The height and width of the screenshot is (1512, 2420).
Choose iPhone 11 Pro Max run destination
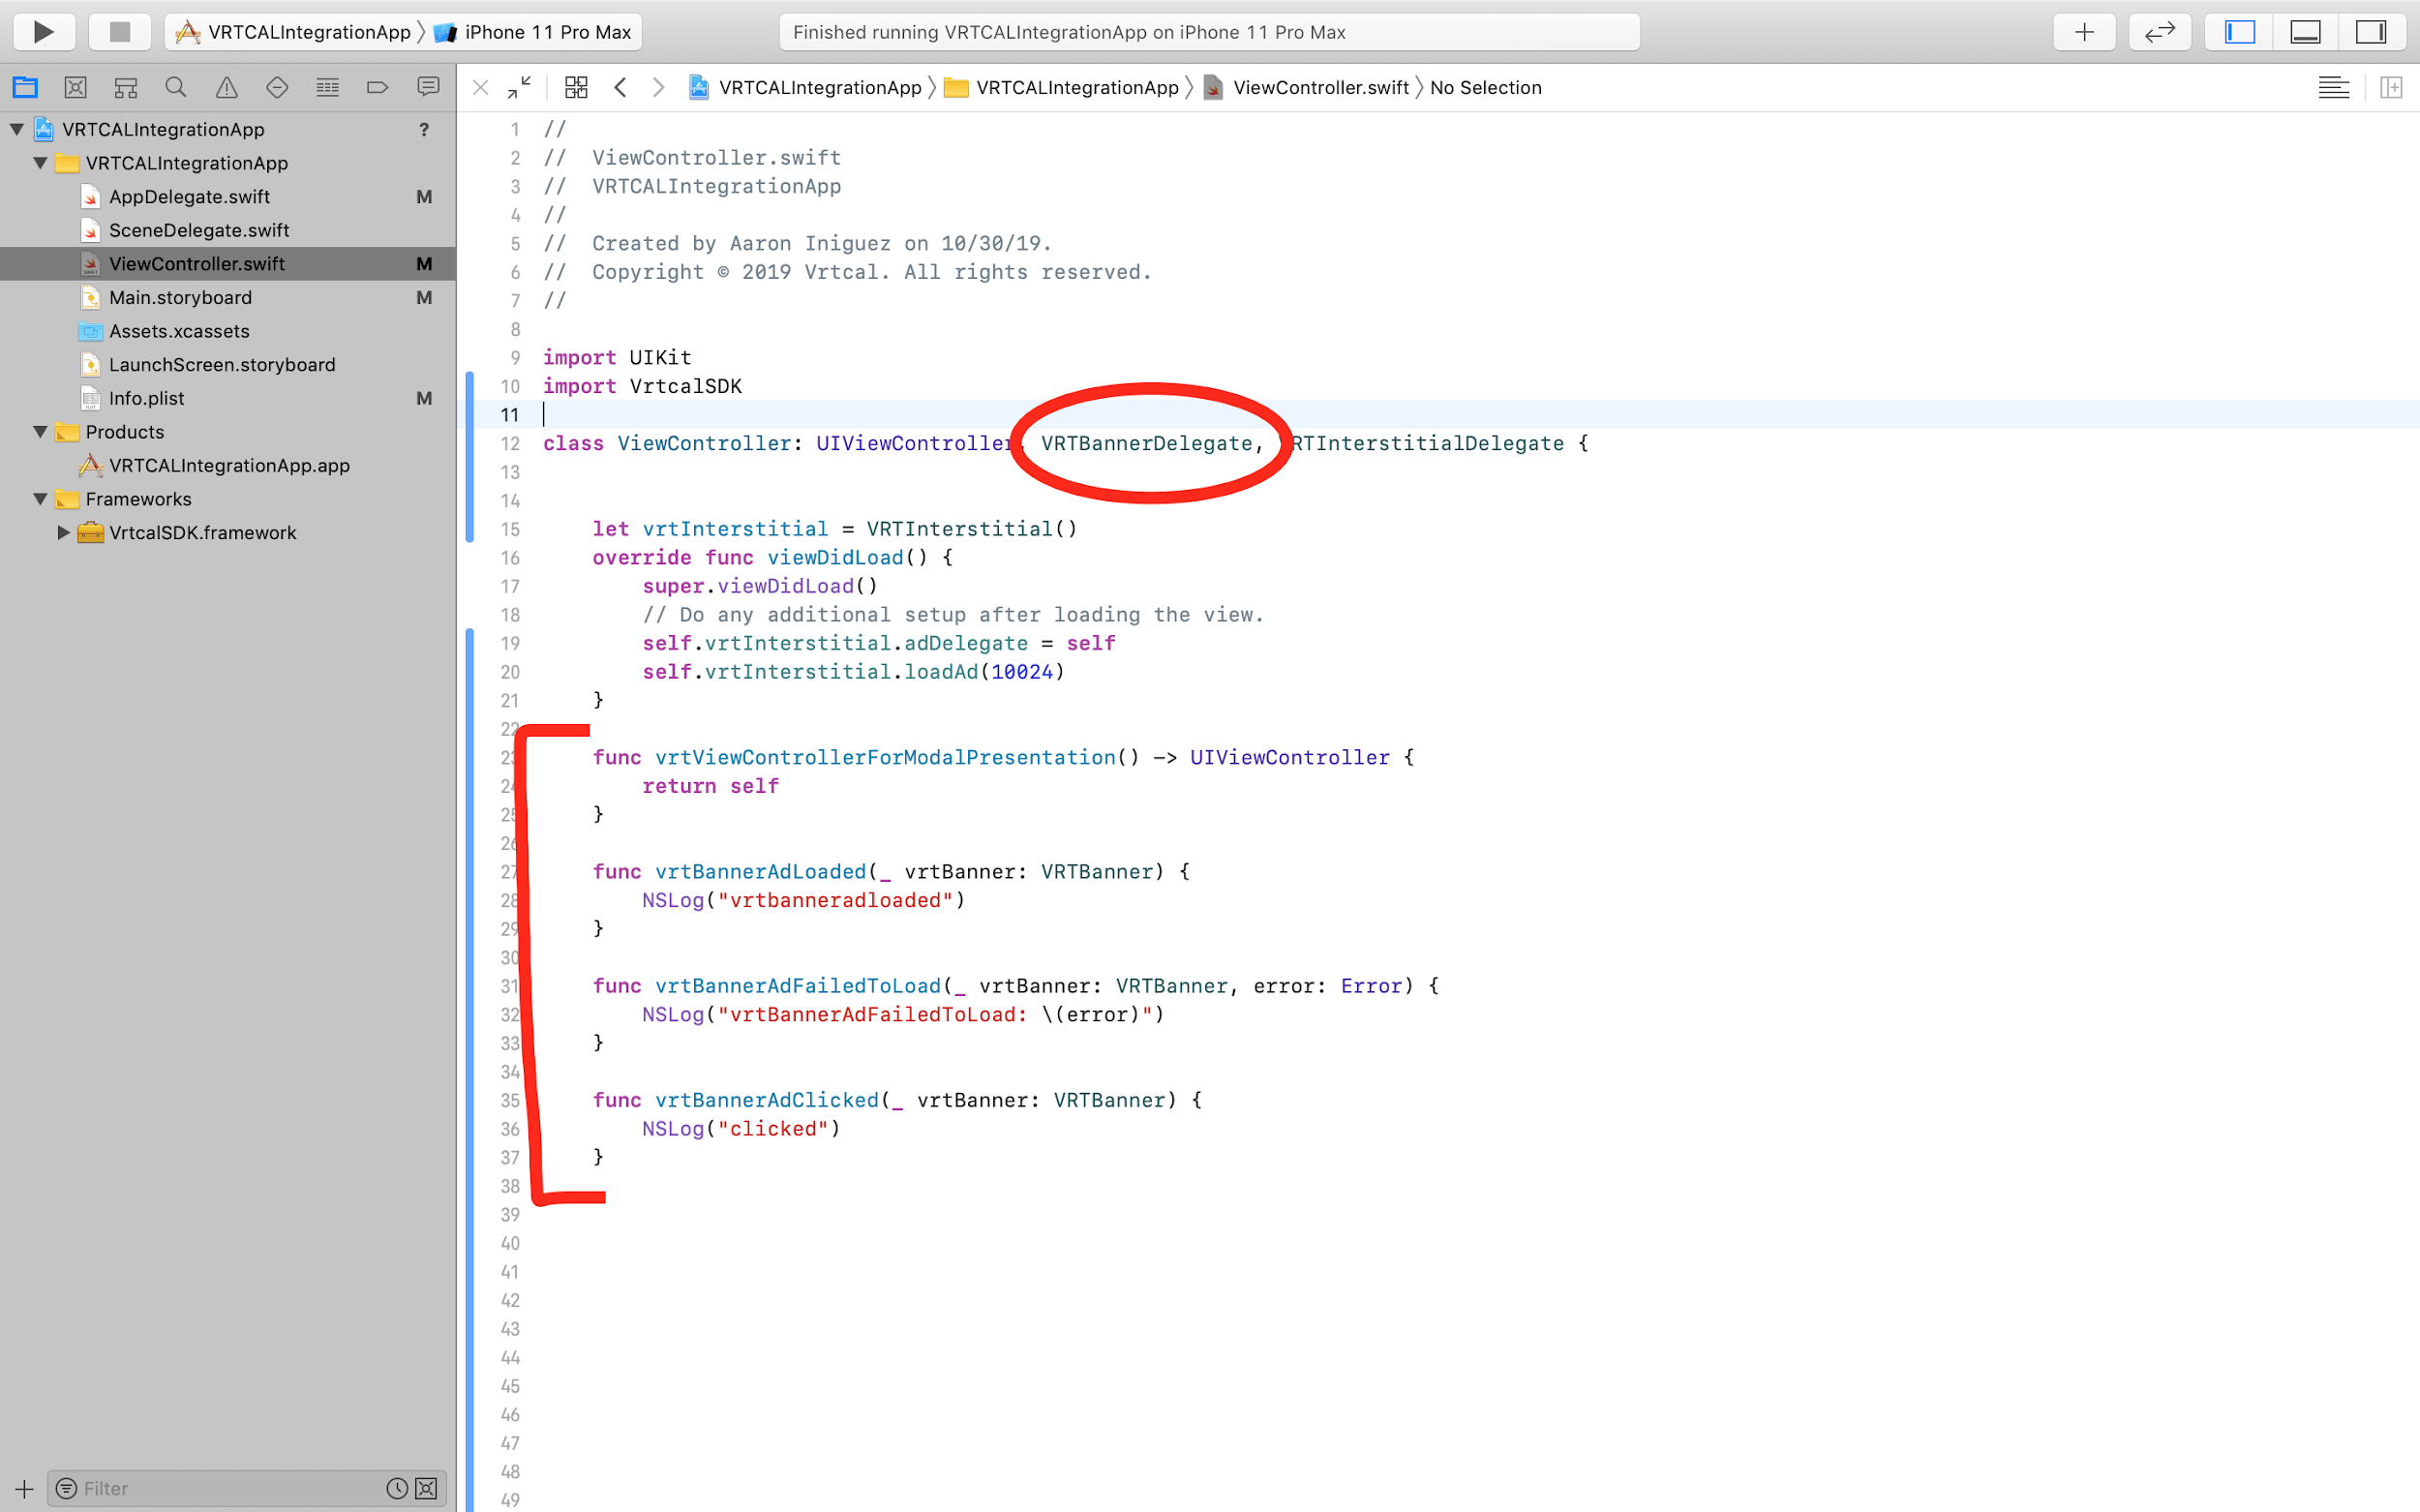(x=547, y=32)
